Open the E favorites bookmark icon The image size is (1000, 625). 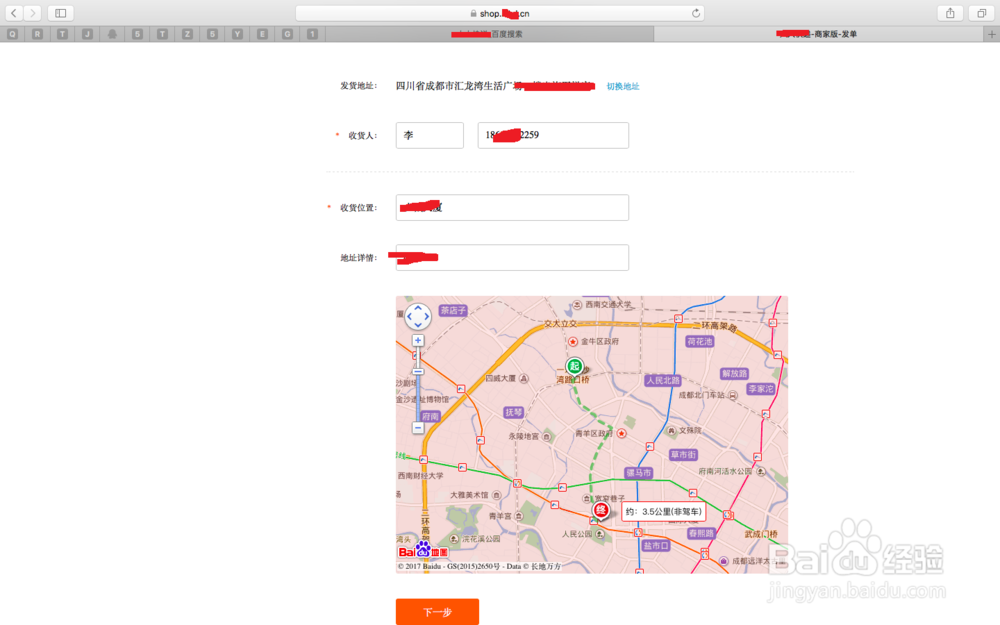pyautogui.click(x=262, y=34)
